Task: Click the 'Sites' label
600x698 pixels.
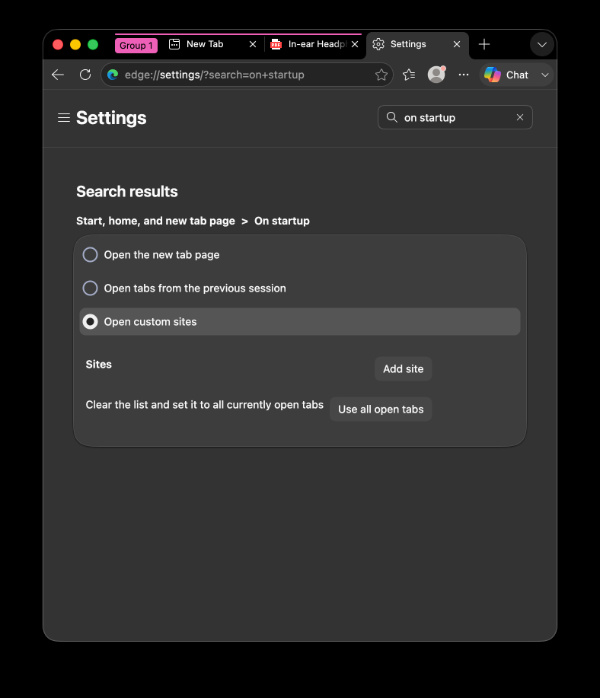Action: click(98, 364)
